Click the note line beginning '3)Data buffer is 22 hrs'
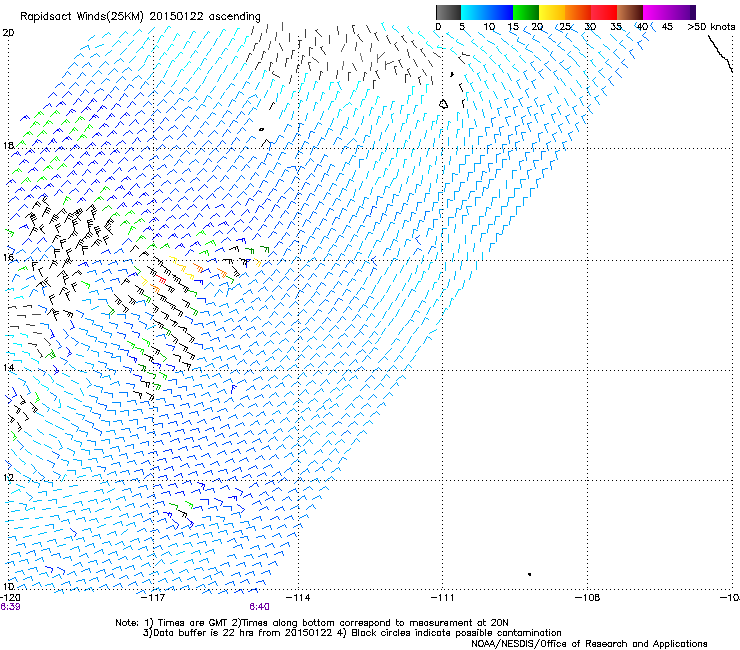This screenshot has height=650, width=740. 352,633
